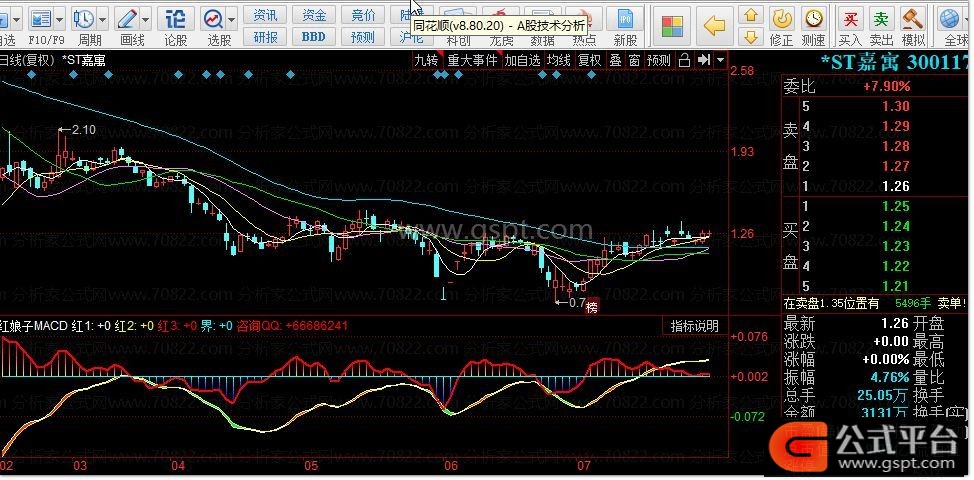Open the chart toolbar dropdown triangle
This screenshot has width=974, height=480.
point(720,60)
